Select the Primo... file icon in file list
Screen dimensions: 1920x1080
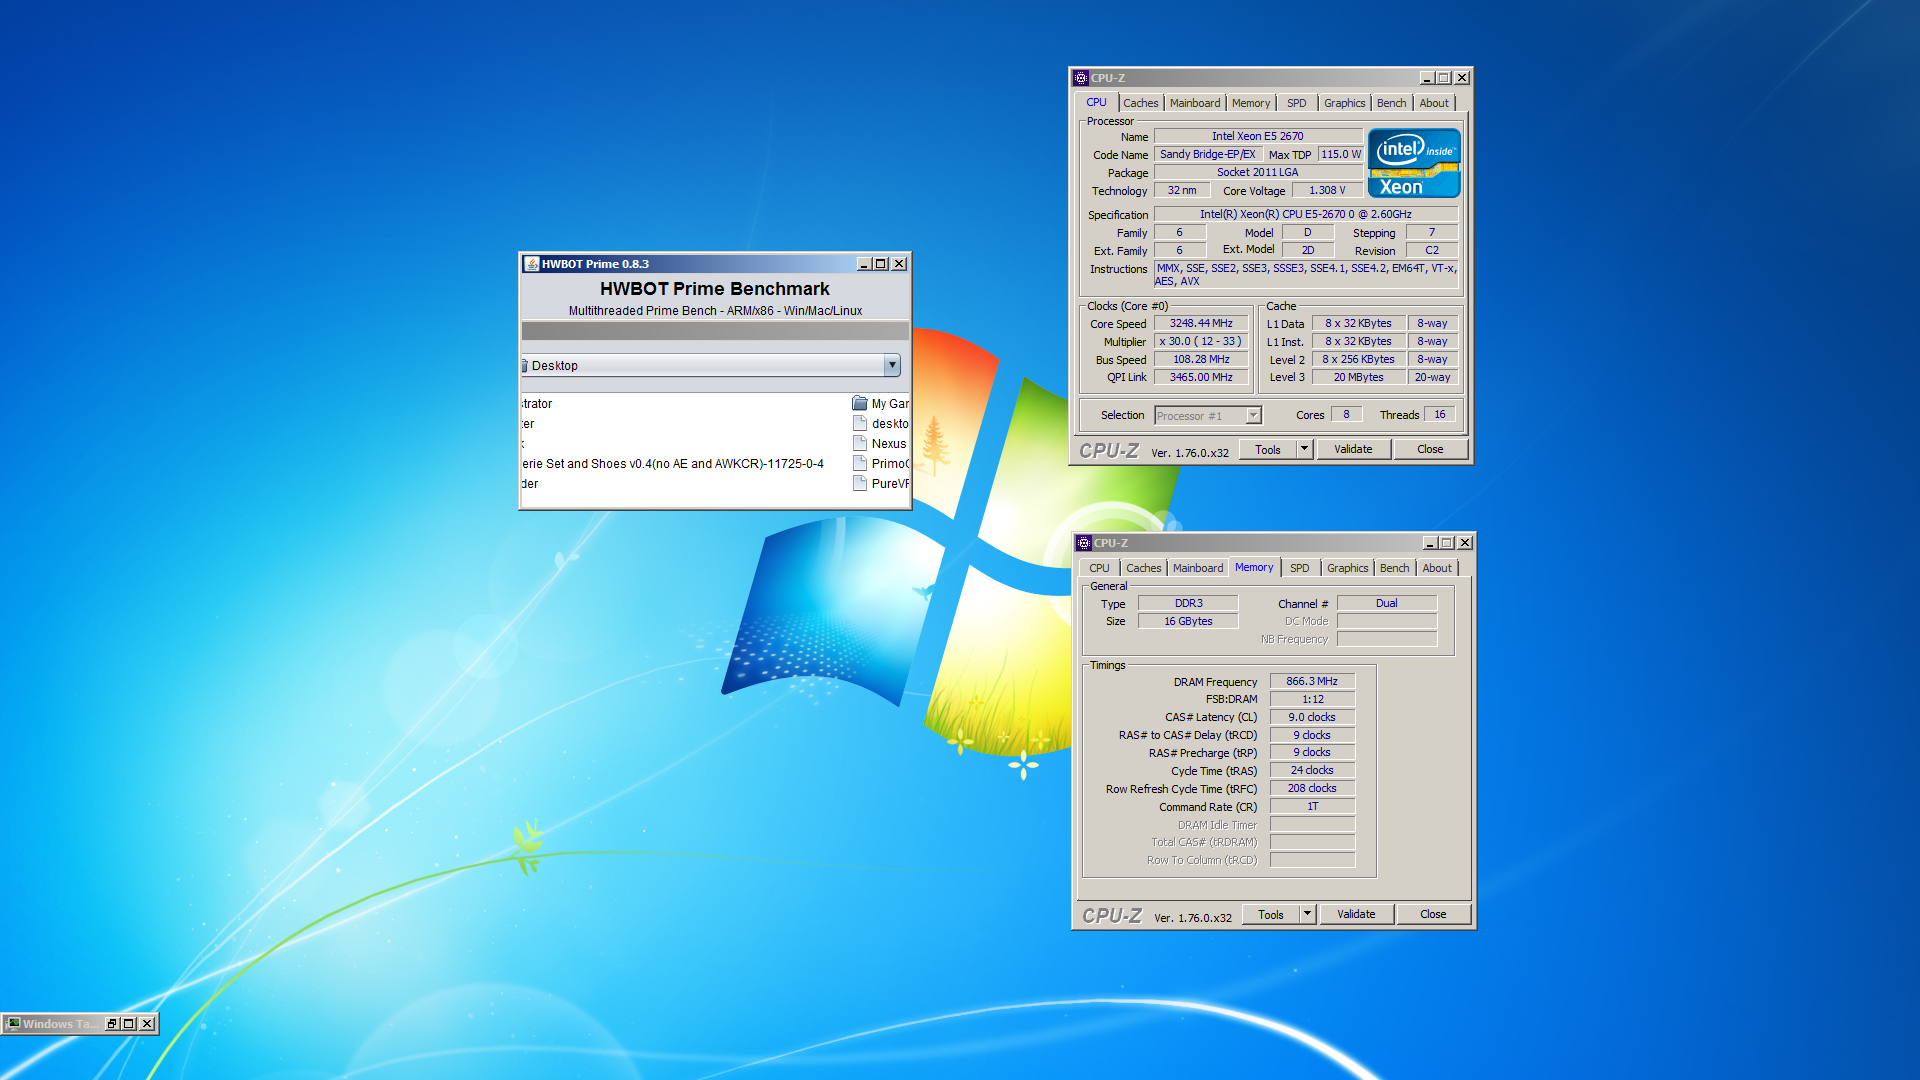859,463
